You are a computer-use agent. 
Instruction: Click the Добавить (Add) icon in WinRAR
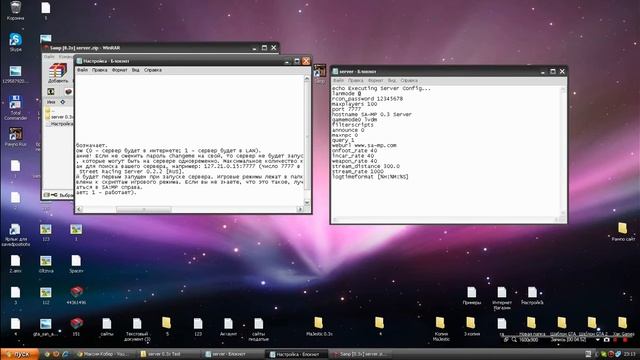coord(58,73)
